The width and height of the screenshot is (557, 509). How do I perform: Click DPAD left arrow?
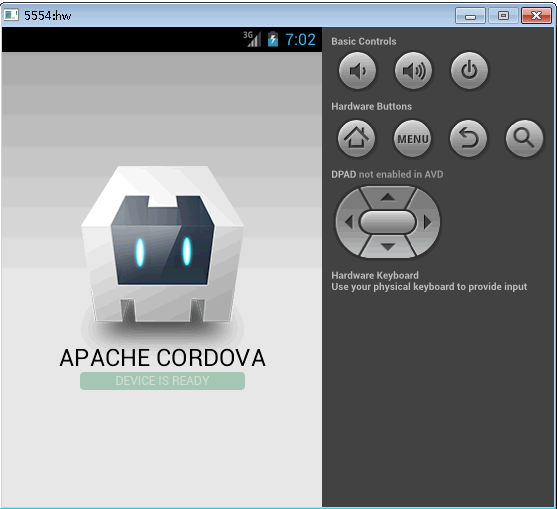point(348,222)
